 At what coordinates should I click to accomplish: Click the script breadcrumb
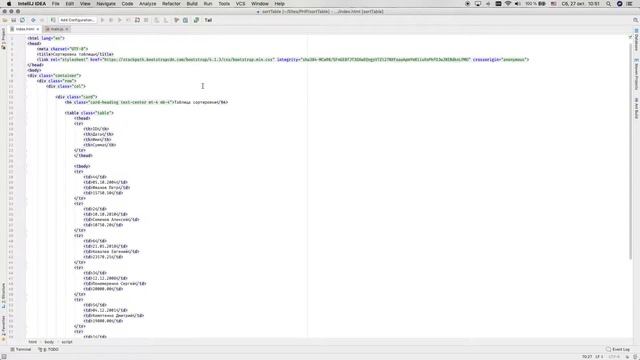67,342
